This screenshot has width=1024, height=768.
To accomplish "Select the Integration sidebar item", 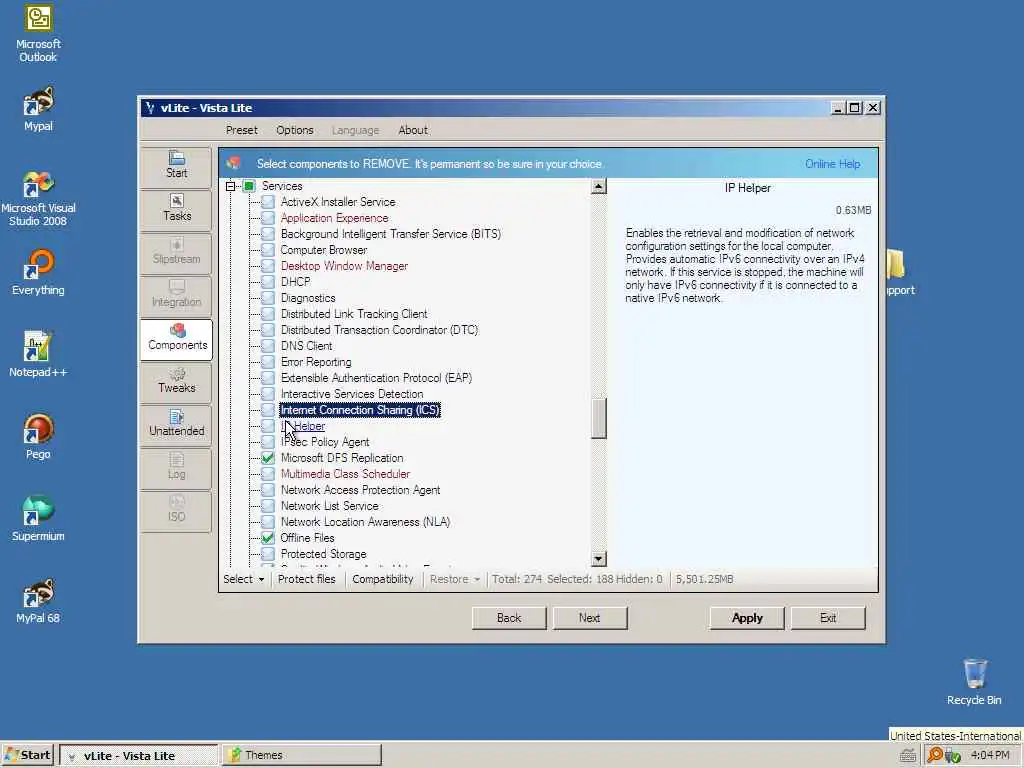I will pos(176,295).
